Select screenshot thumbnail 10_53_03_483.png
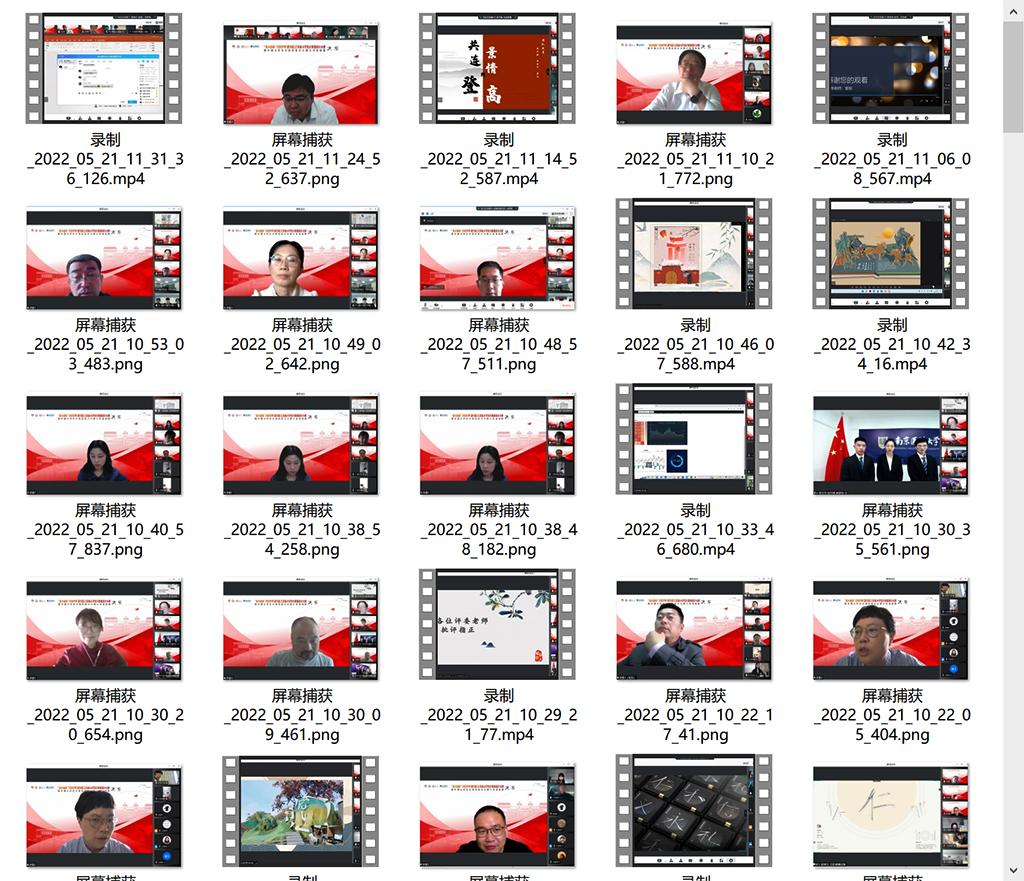The width and height of the screenshot is (1024, 881). pyautogui.click(x=105, y=254)
